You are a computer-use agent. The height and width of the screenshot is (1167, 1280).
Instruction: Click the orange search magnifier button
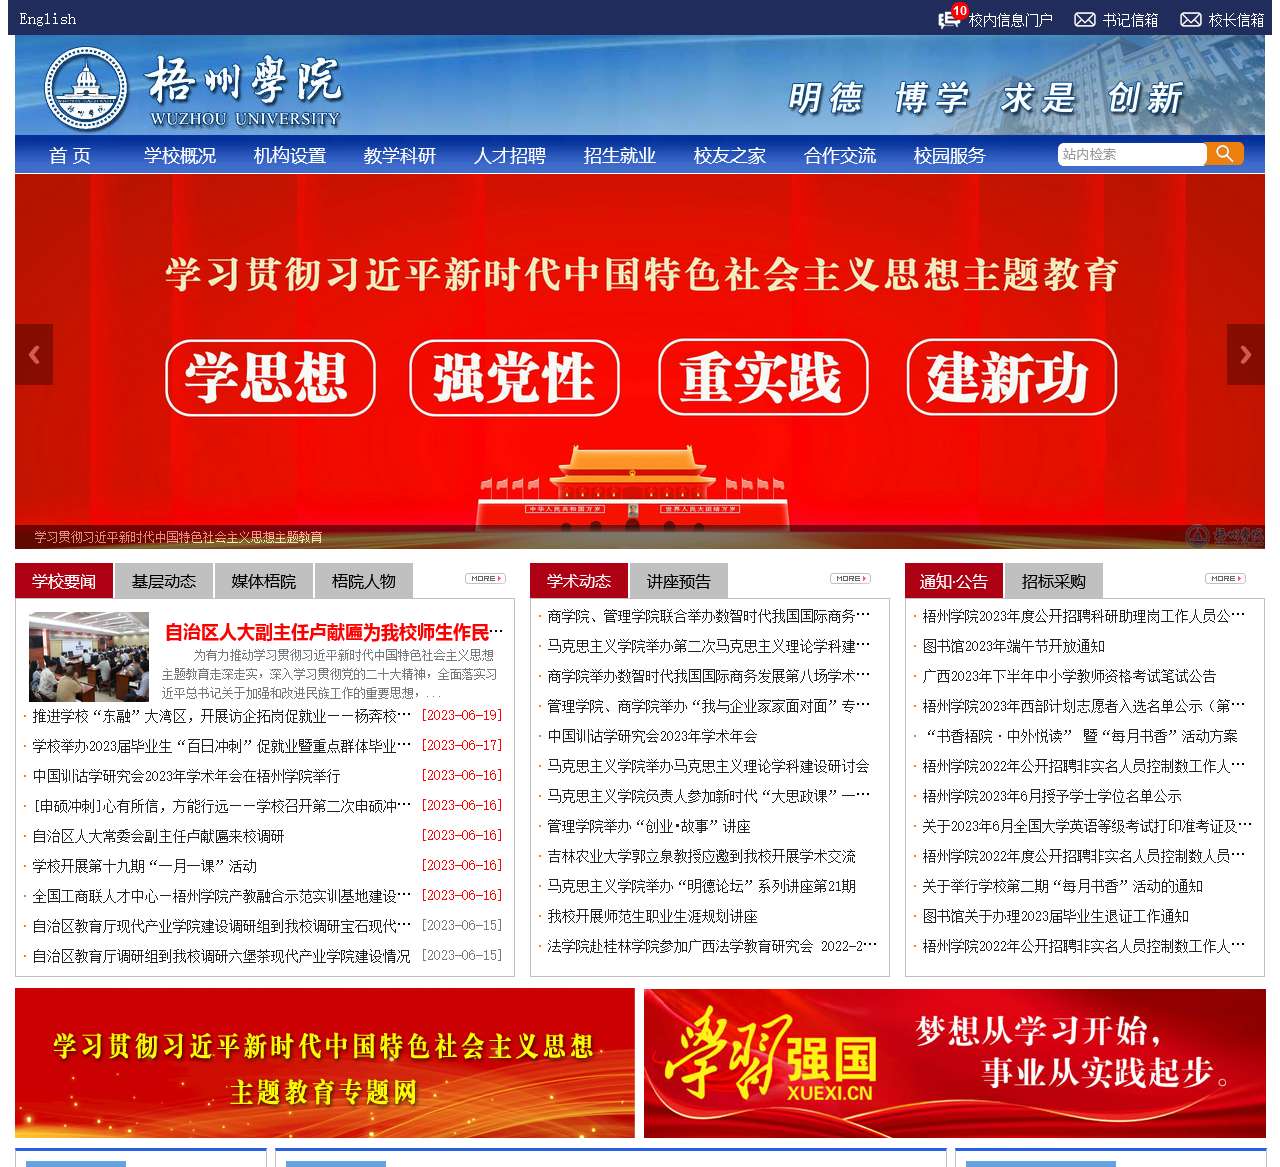pyautogui.click(x=1225, y=153)
